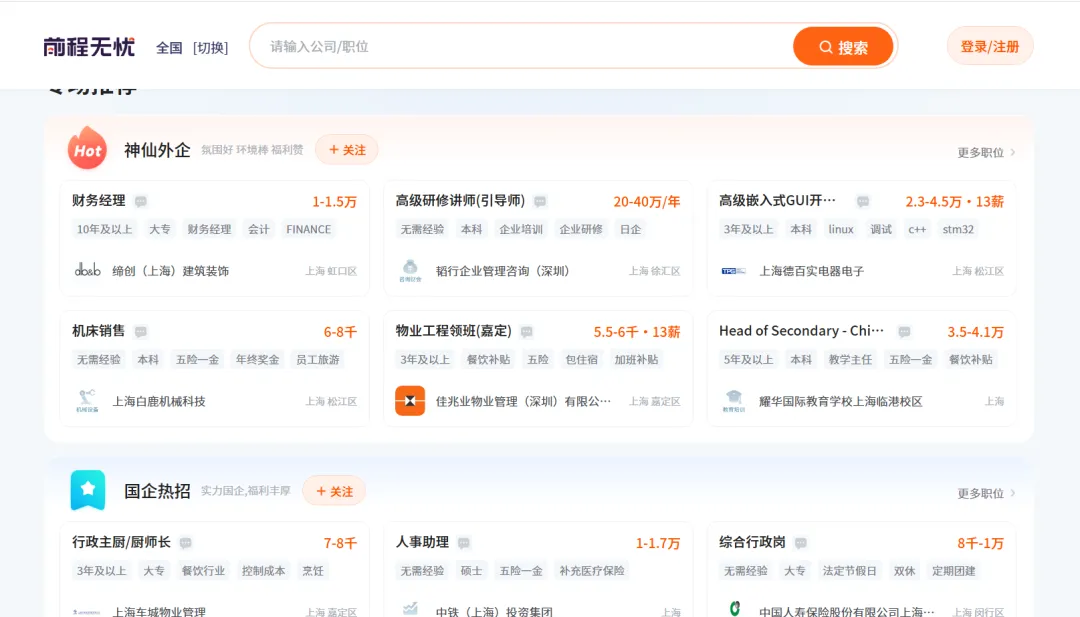The width and height of the screenshot is (1080, 617).
Task: Open the 财务经理 job title
Action: tap(98, 200)
